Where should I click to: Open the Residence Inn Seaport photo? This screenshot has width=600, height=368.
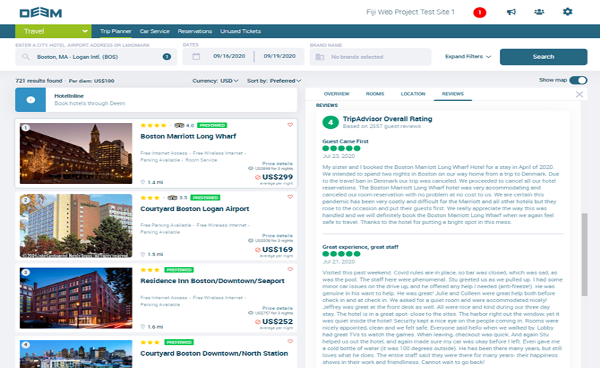(x=76, y=298)
